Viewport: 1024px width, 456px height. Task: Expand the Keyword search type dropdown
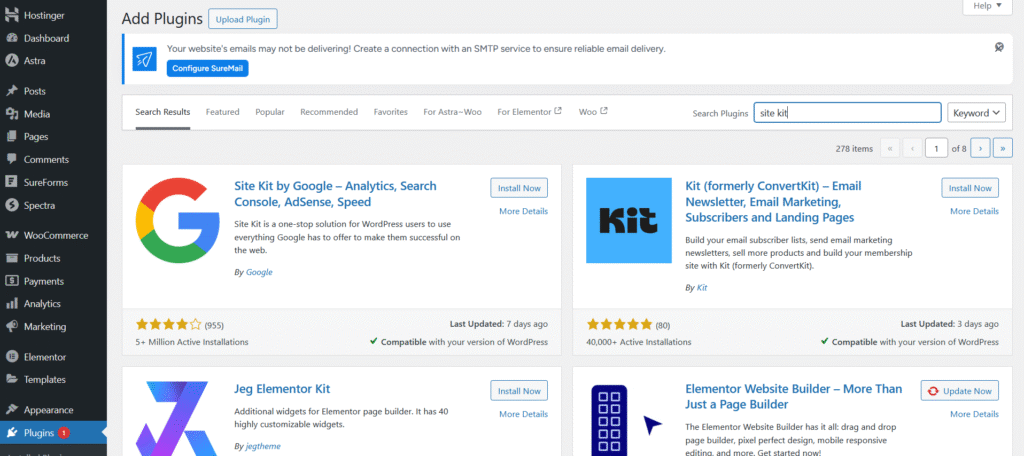976,113
